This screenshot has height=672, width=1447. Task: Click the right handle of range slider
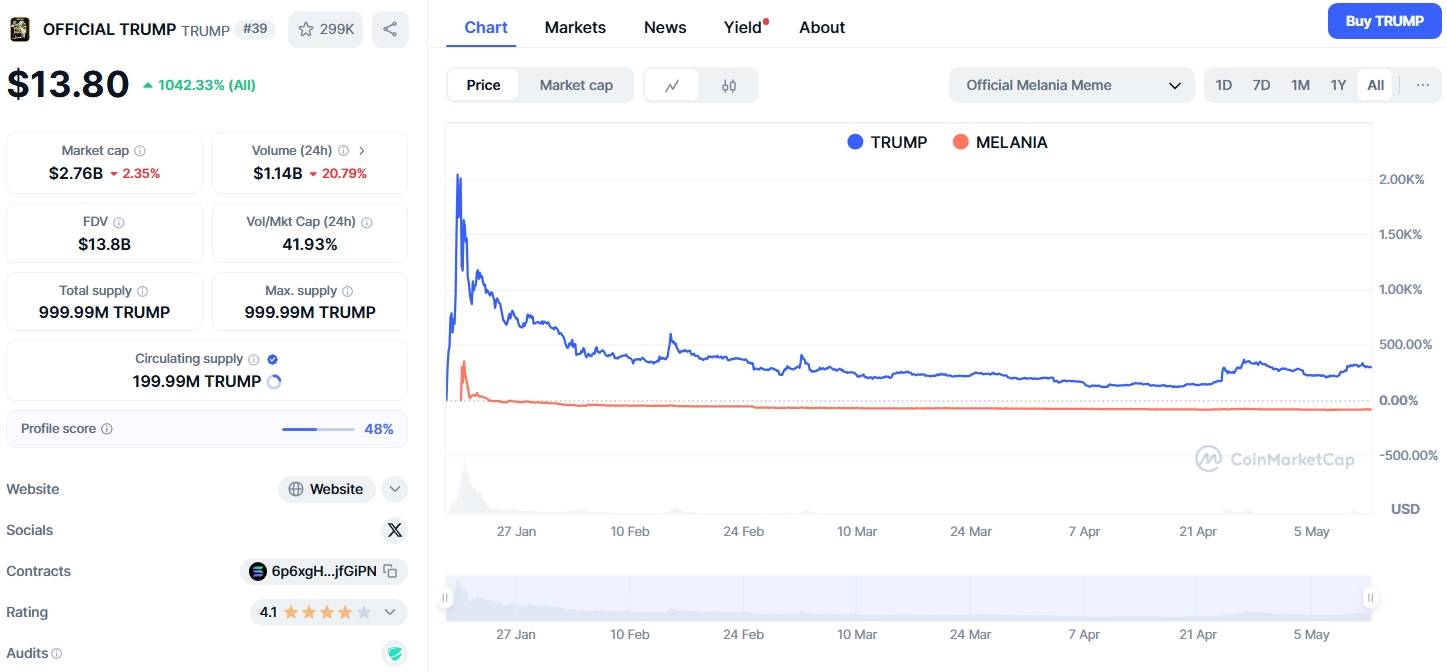coord(1370,598)
